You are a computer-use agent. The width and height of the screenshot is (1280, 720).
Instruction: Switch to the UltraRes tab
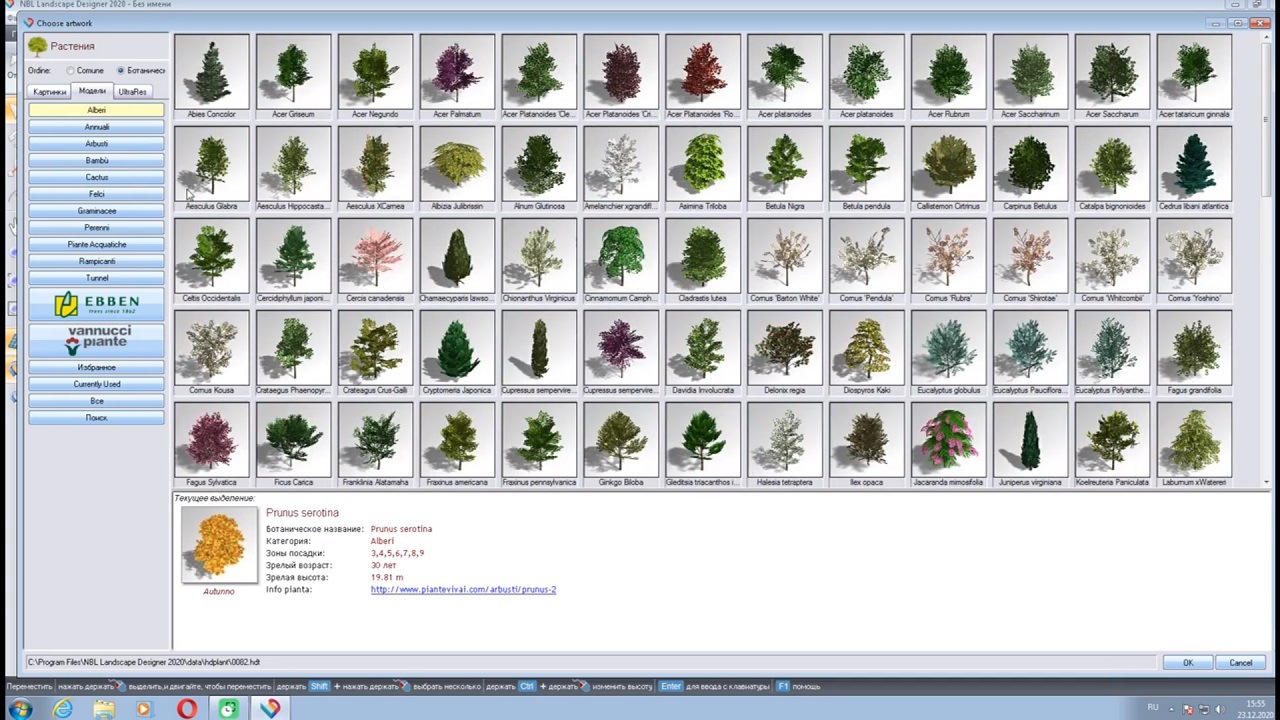(x=132, y=92)
